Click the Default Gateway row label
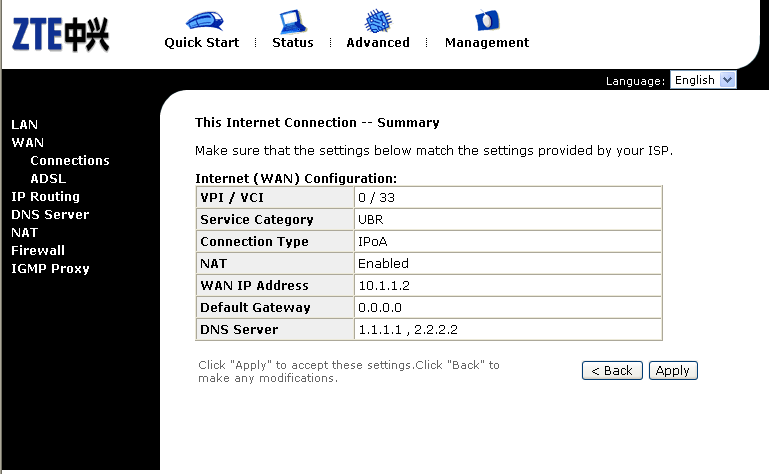Screen dimensions: 769x474 pyautogui.click(x=255, y=308)
